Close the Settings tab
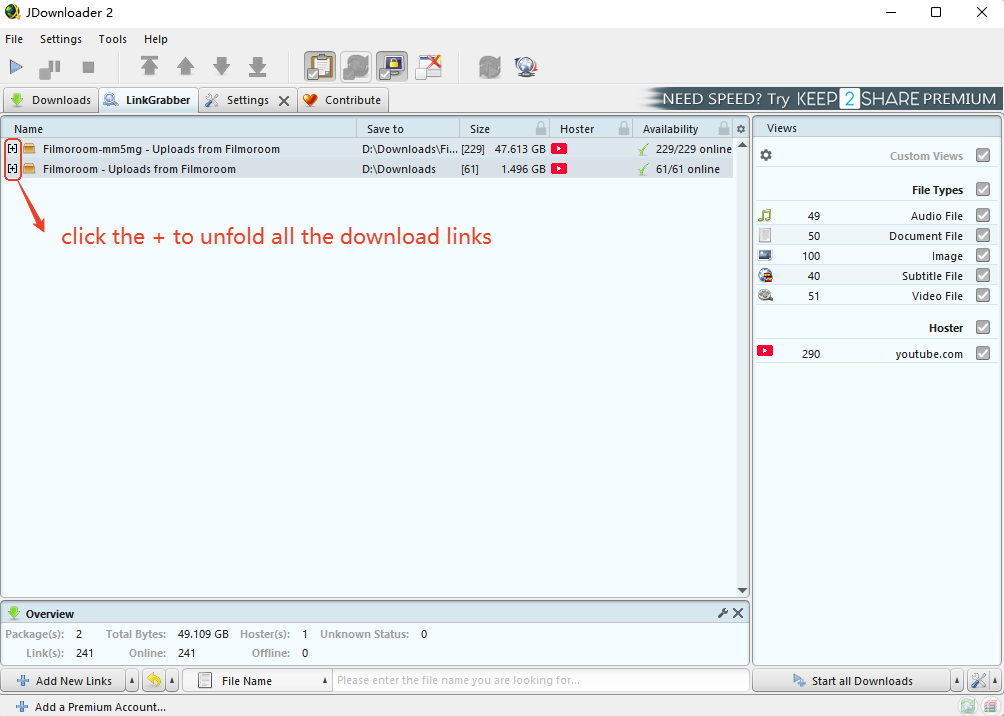 (x=284, y=100)
